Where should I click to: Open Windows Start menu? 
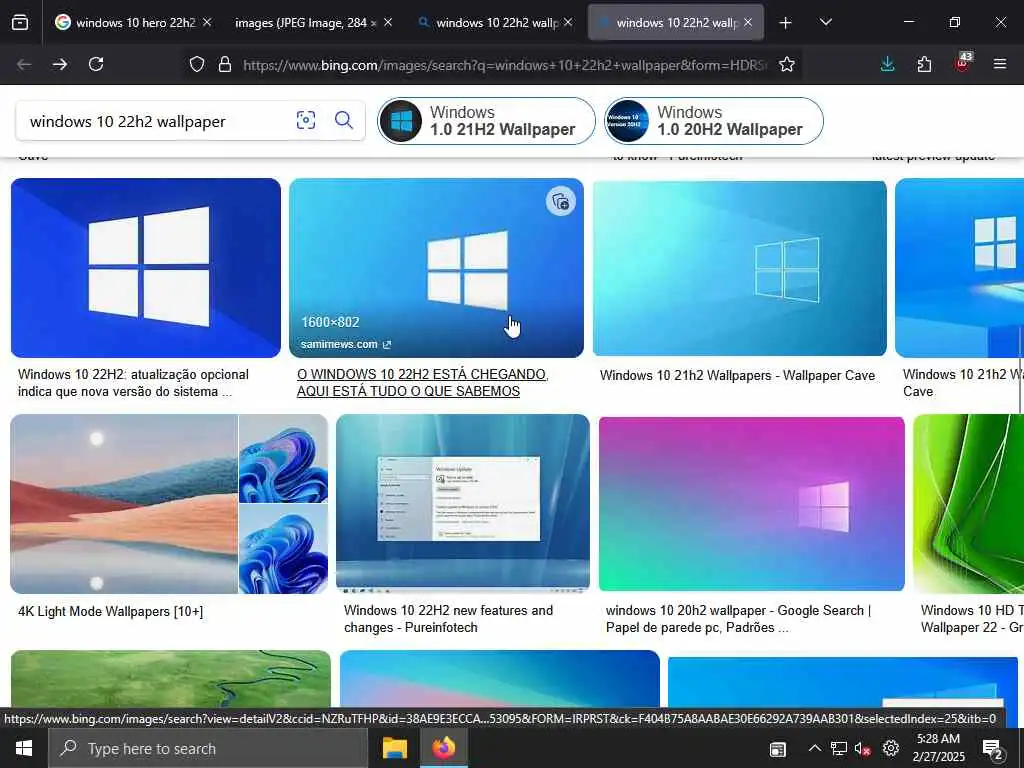pos(24,748)
